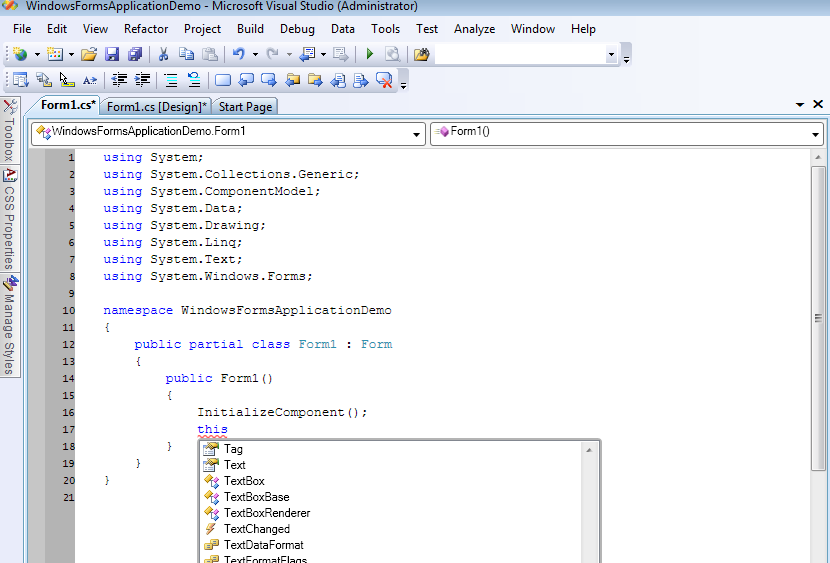Switch to the Start Page tab

245,106
